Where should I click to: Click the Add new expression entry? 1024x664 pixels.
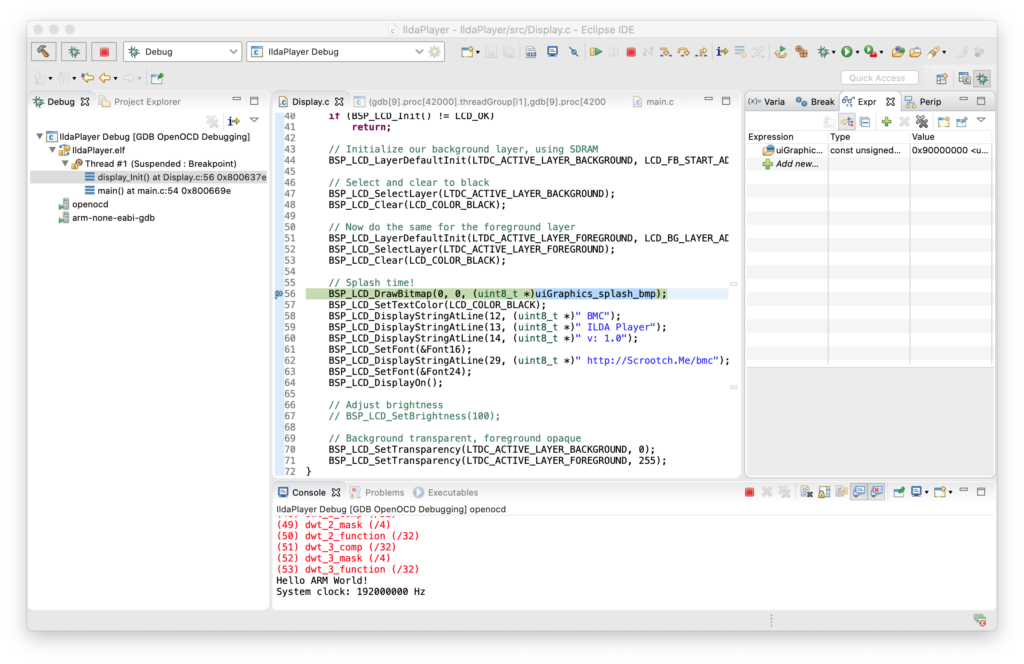[798, 164]
